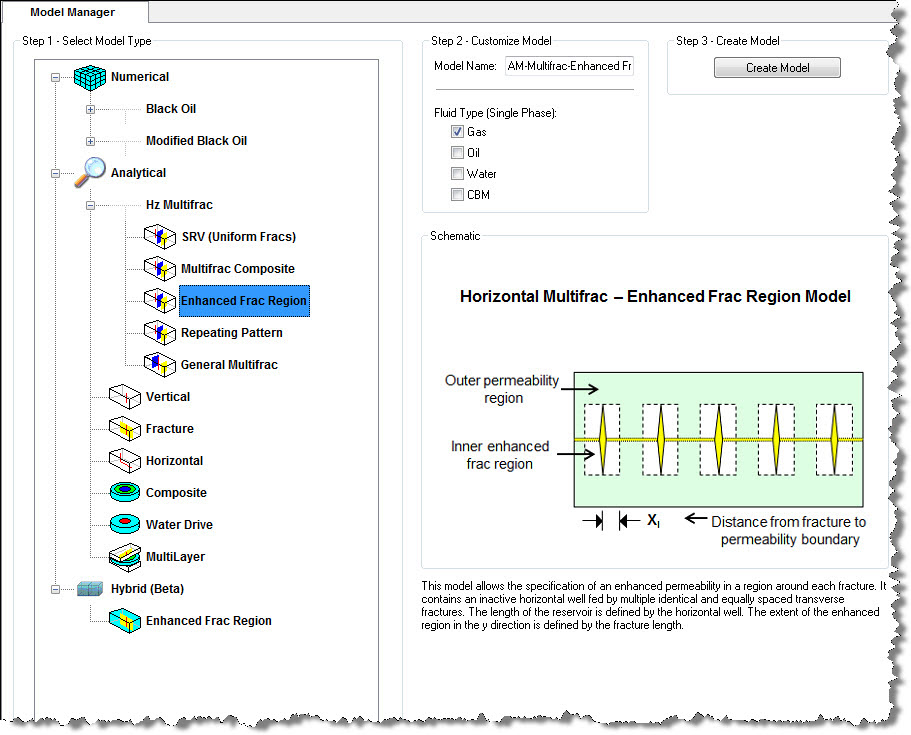Click the Numerical grid cube icon
Image resolution: width=911 pixels, height=735 pixels.
point(90,77)
